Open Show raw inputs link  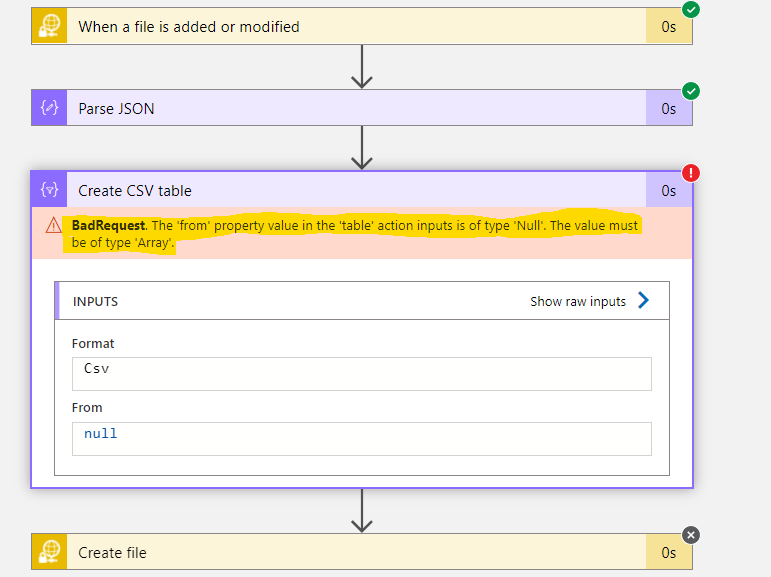pyautogui.click(x=578, y=301)
